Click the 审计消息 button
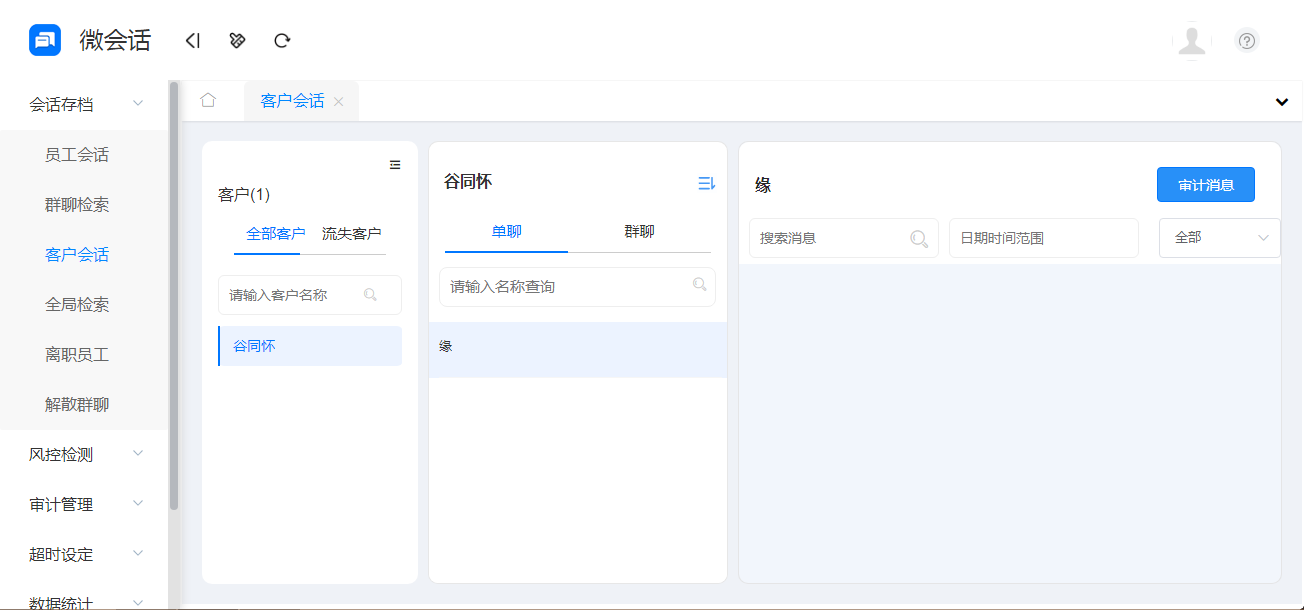Viewport: 1304px width, 610px height. [x=1206, y=184]
